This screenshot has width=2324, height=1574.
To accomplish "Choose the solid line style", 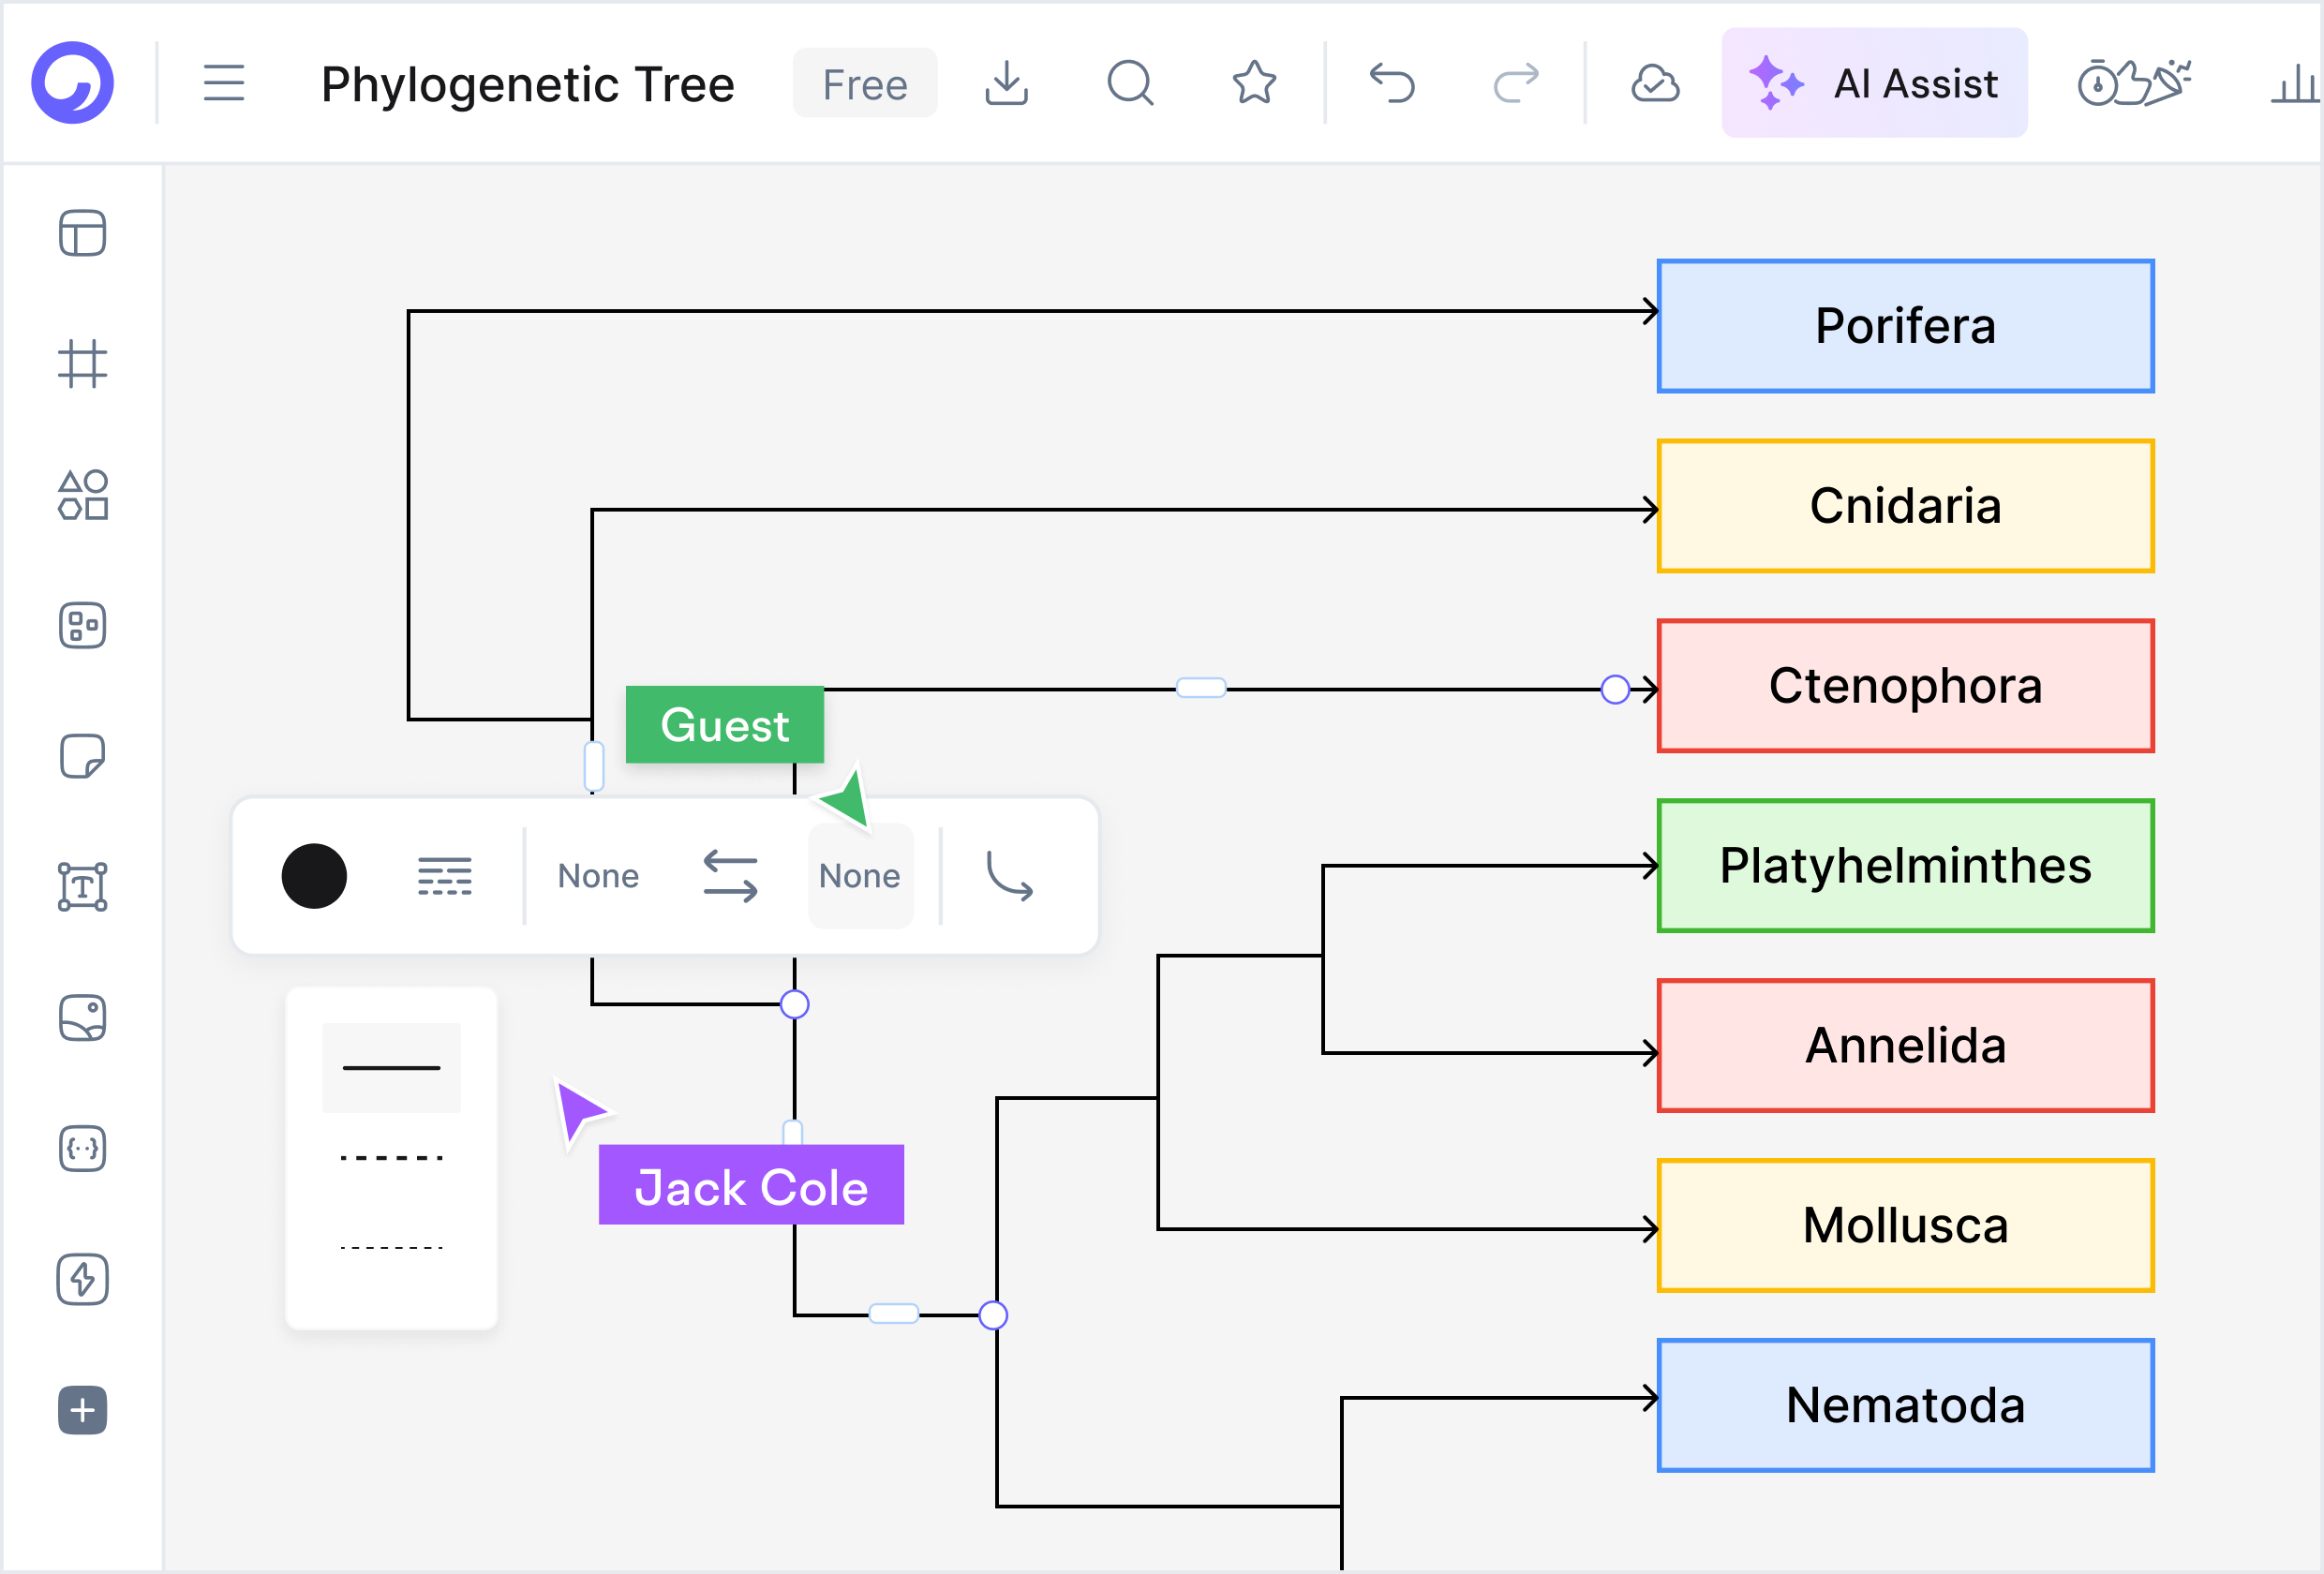I will tap(391, 1068).
